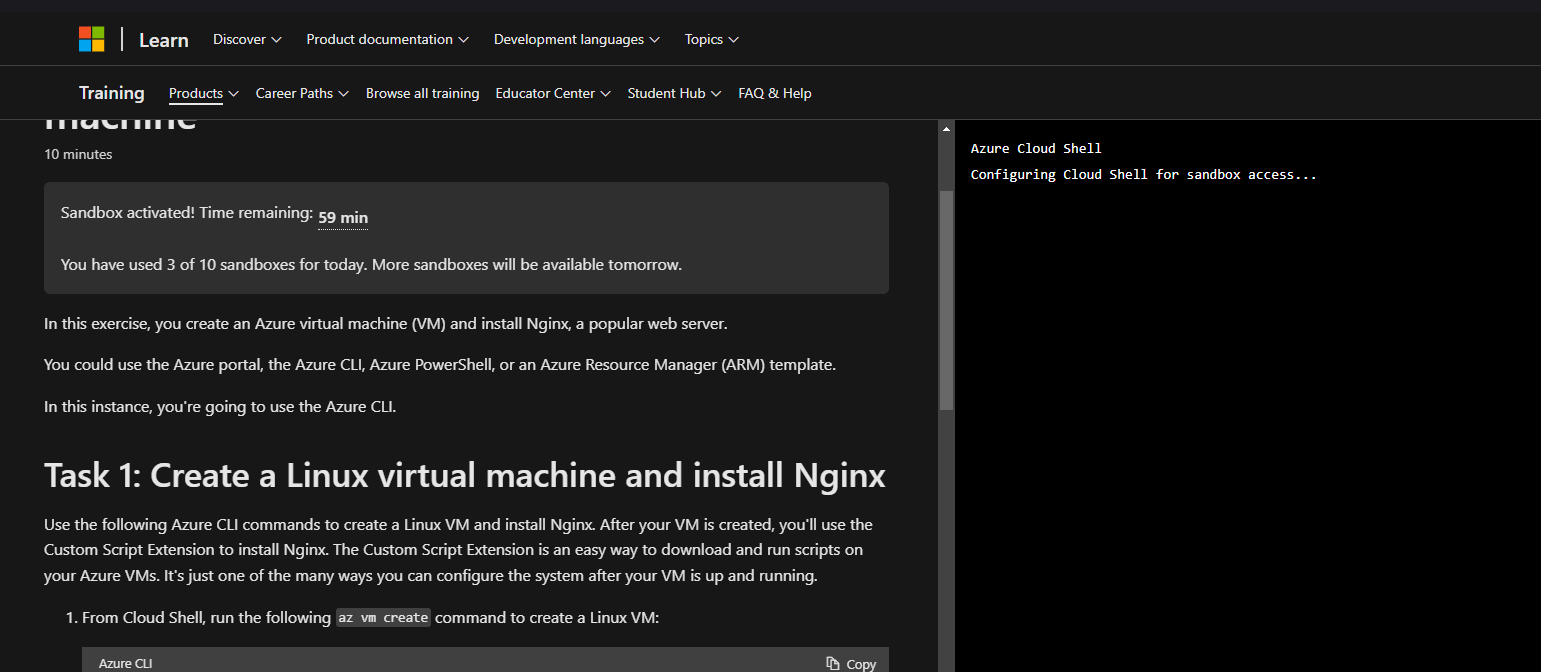Click the Microsoft logo icon
The image size is (1541, 672).
[x=92, y=39]
